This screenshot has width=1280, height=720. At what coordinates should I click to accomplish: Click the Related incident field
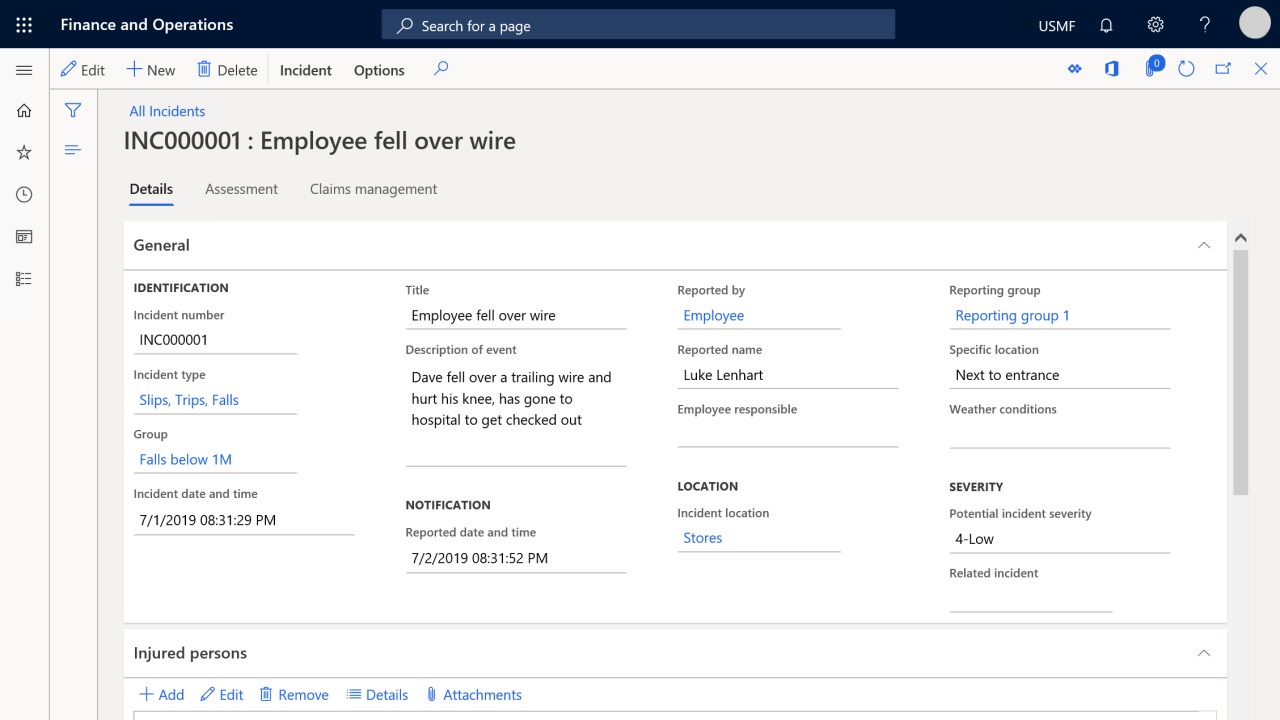coord(1031,599)
